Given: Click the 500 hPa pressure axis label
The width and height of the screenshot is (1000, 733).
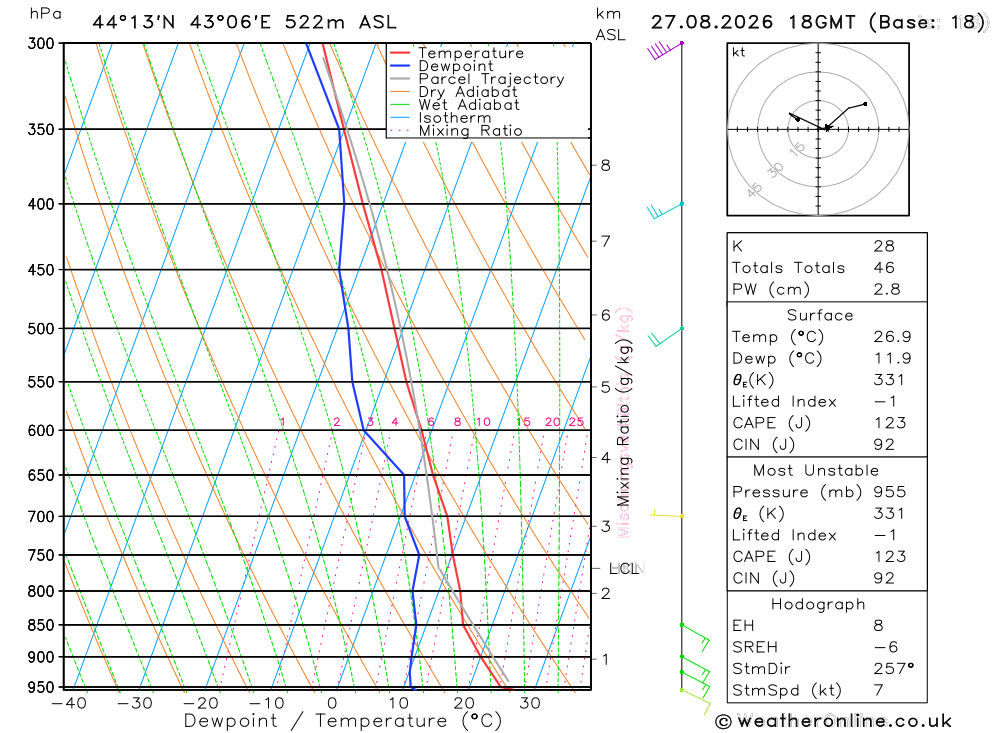Looking at the screenshot, I should (x=41, y=329).
